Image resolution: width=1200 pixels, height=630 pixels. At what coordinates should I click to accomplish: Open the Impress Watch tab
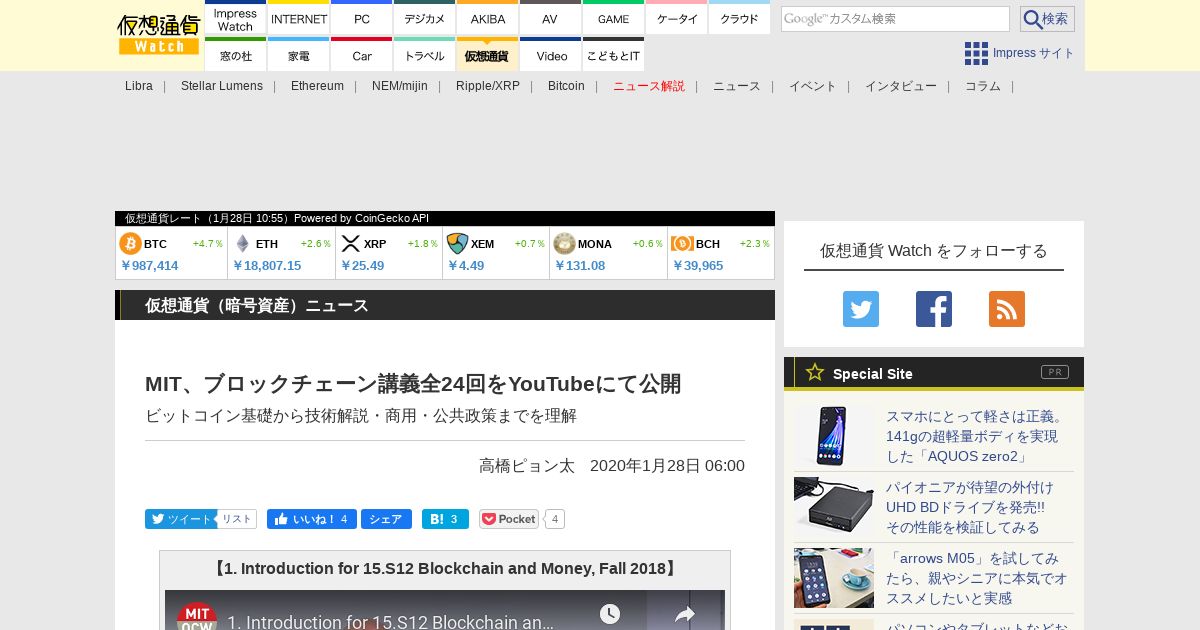(x=235, y=19)
